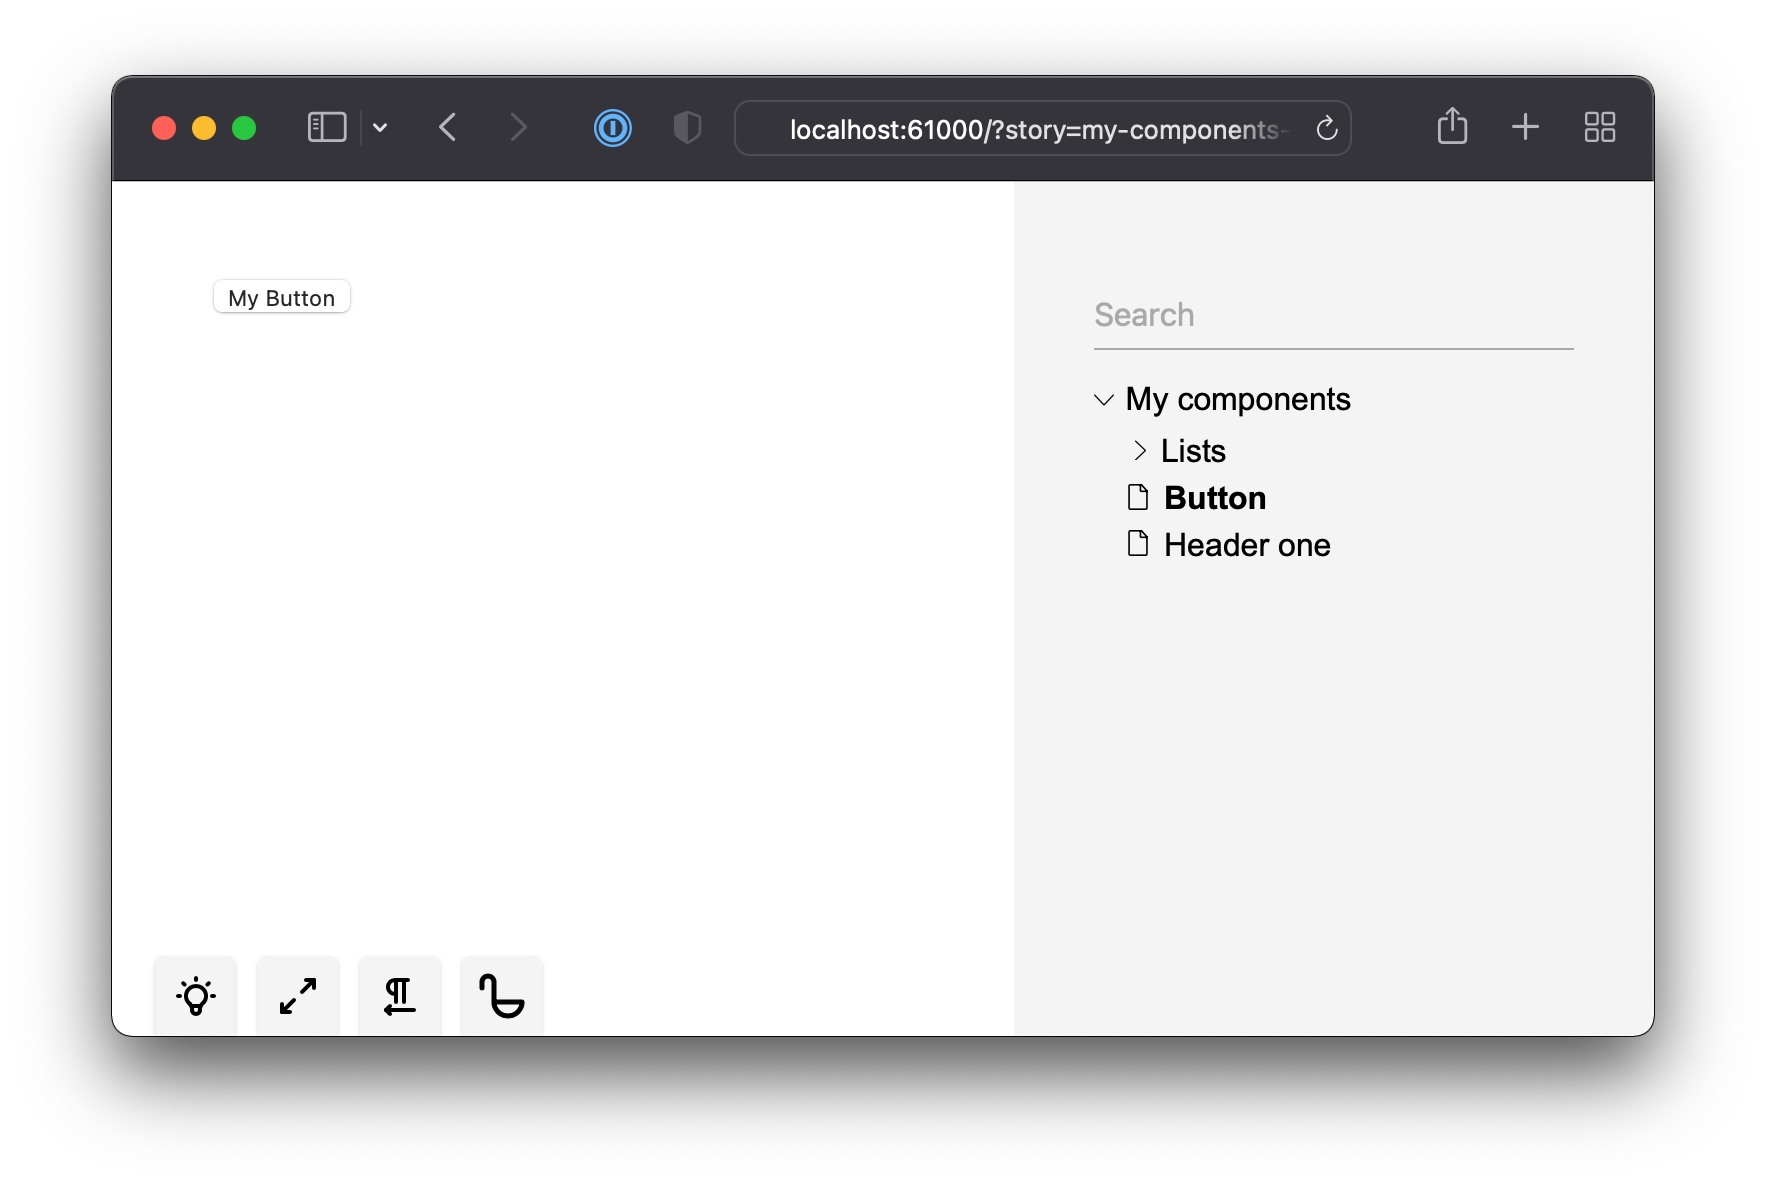Toggle right-to-left text direction
Viewport: 1766px width, 1184px height.
point(399,995)
